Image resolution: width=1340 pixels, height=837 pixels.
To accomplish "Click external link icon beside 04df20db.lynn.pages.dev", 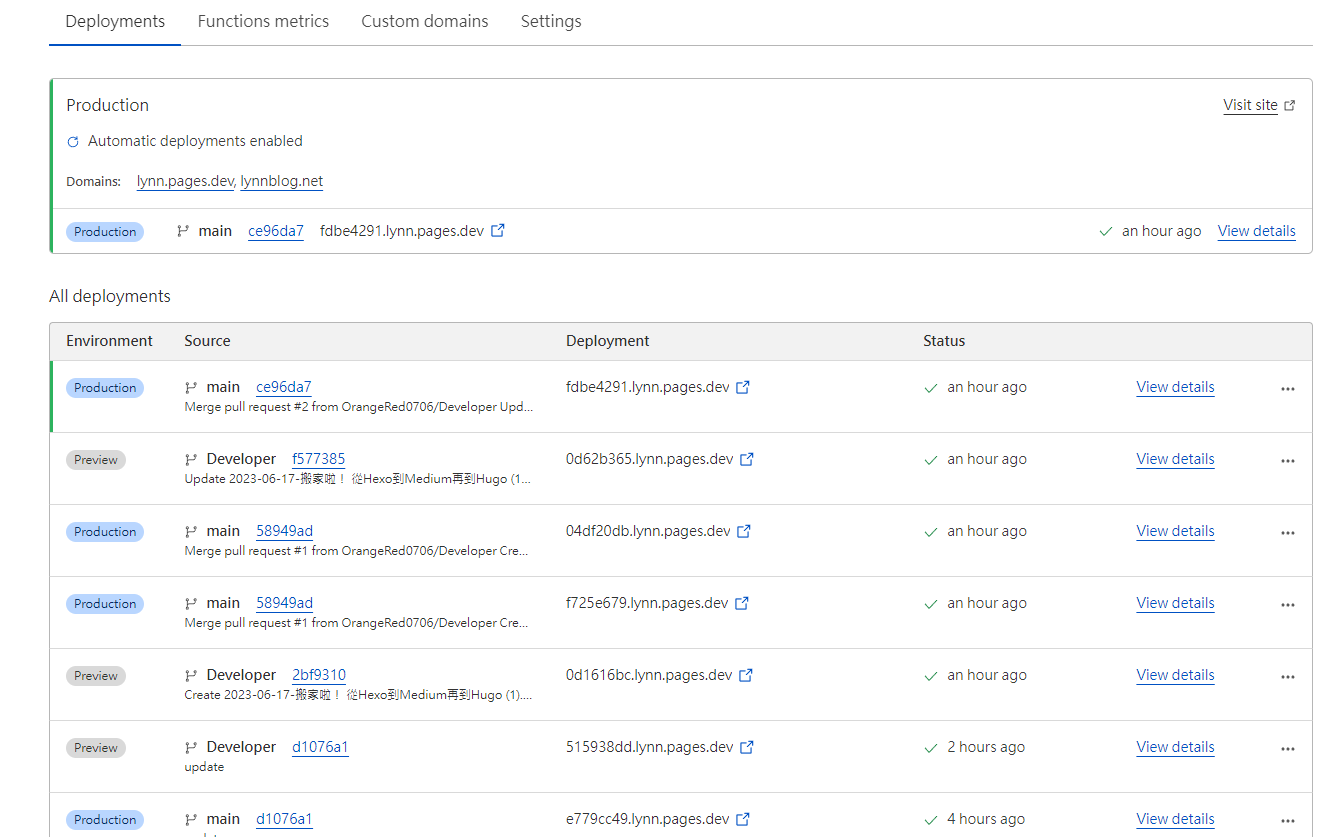I will [744, 532].
